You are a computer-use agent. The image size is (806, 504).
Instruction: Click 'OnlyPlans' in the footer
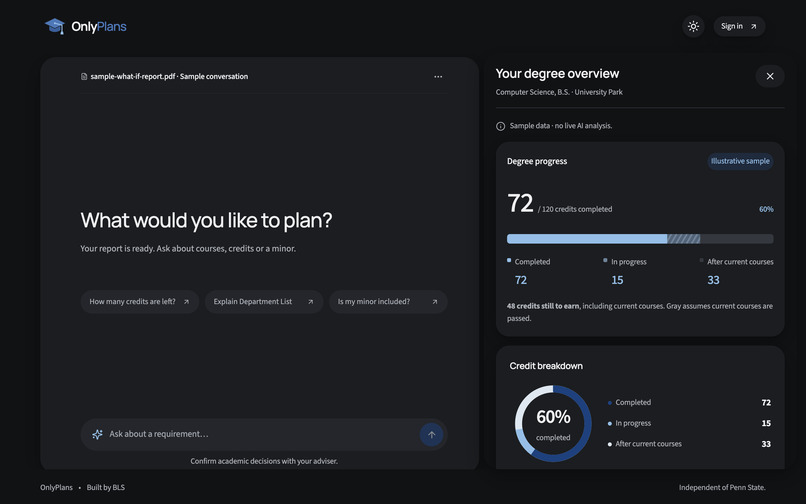56,488
